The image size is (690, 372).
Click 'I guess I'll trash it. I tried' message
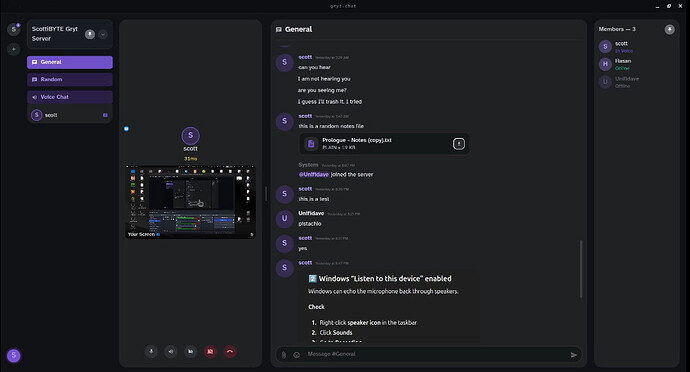tap(330, 102)
